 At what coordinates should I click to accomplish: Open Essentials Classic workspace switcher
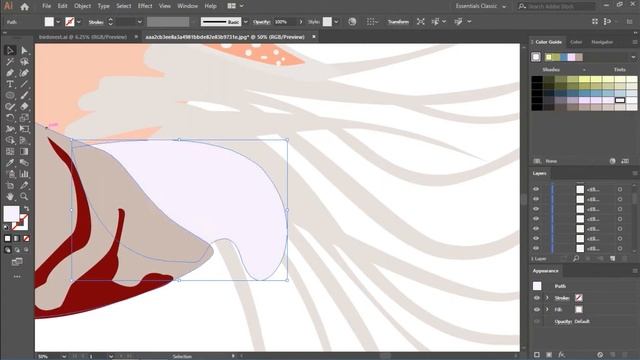[481, 6]
